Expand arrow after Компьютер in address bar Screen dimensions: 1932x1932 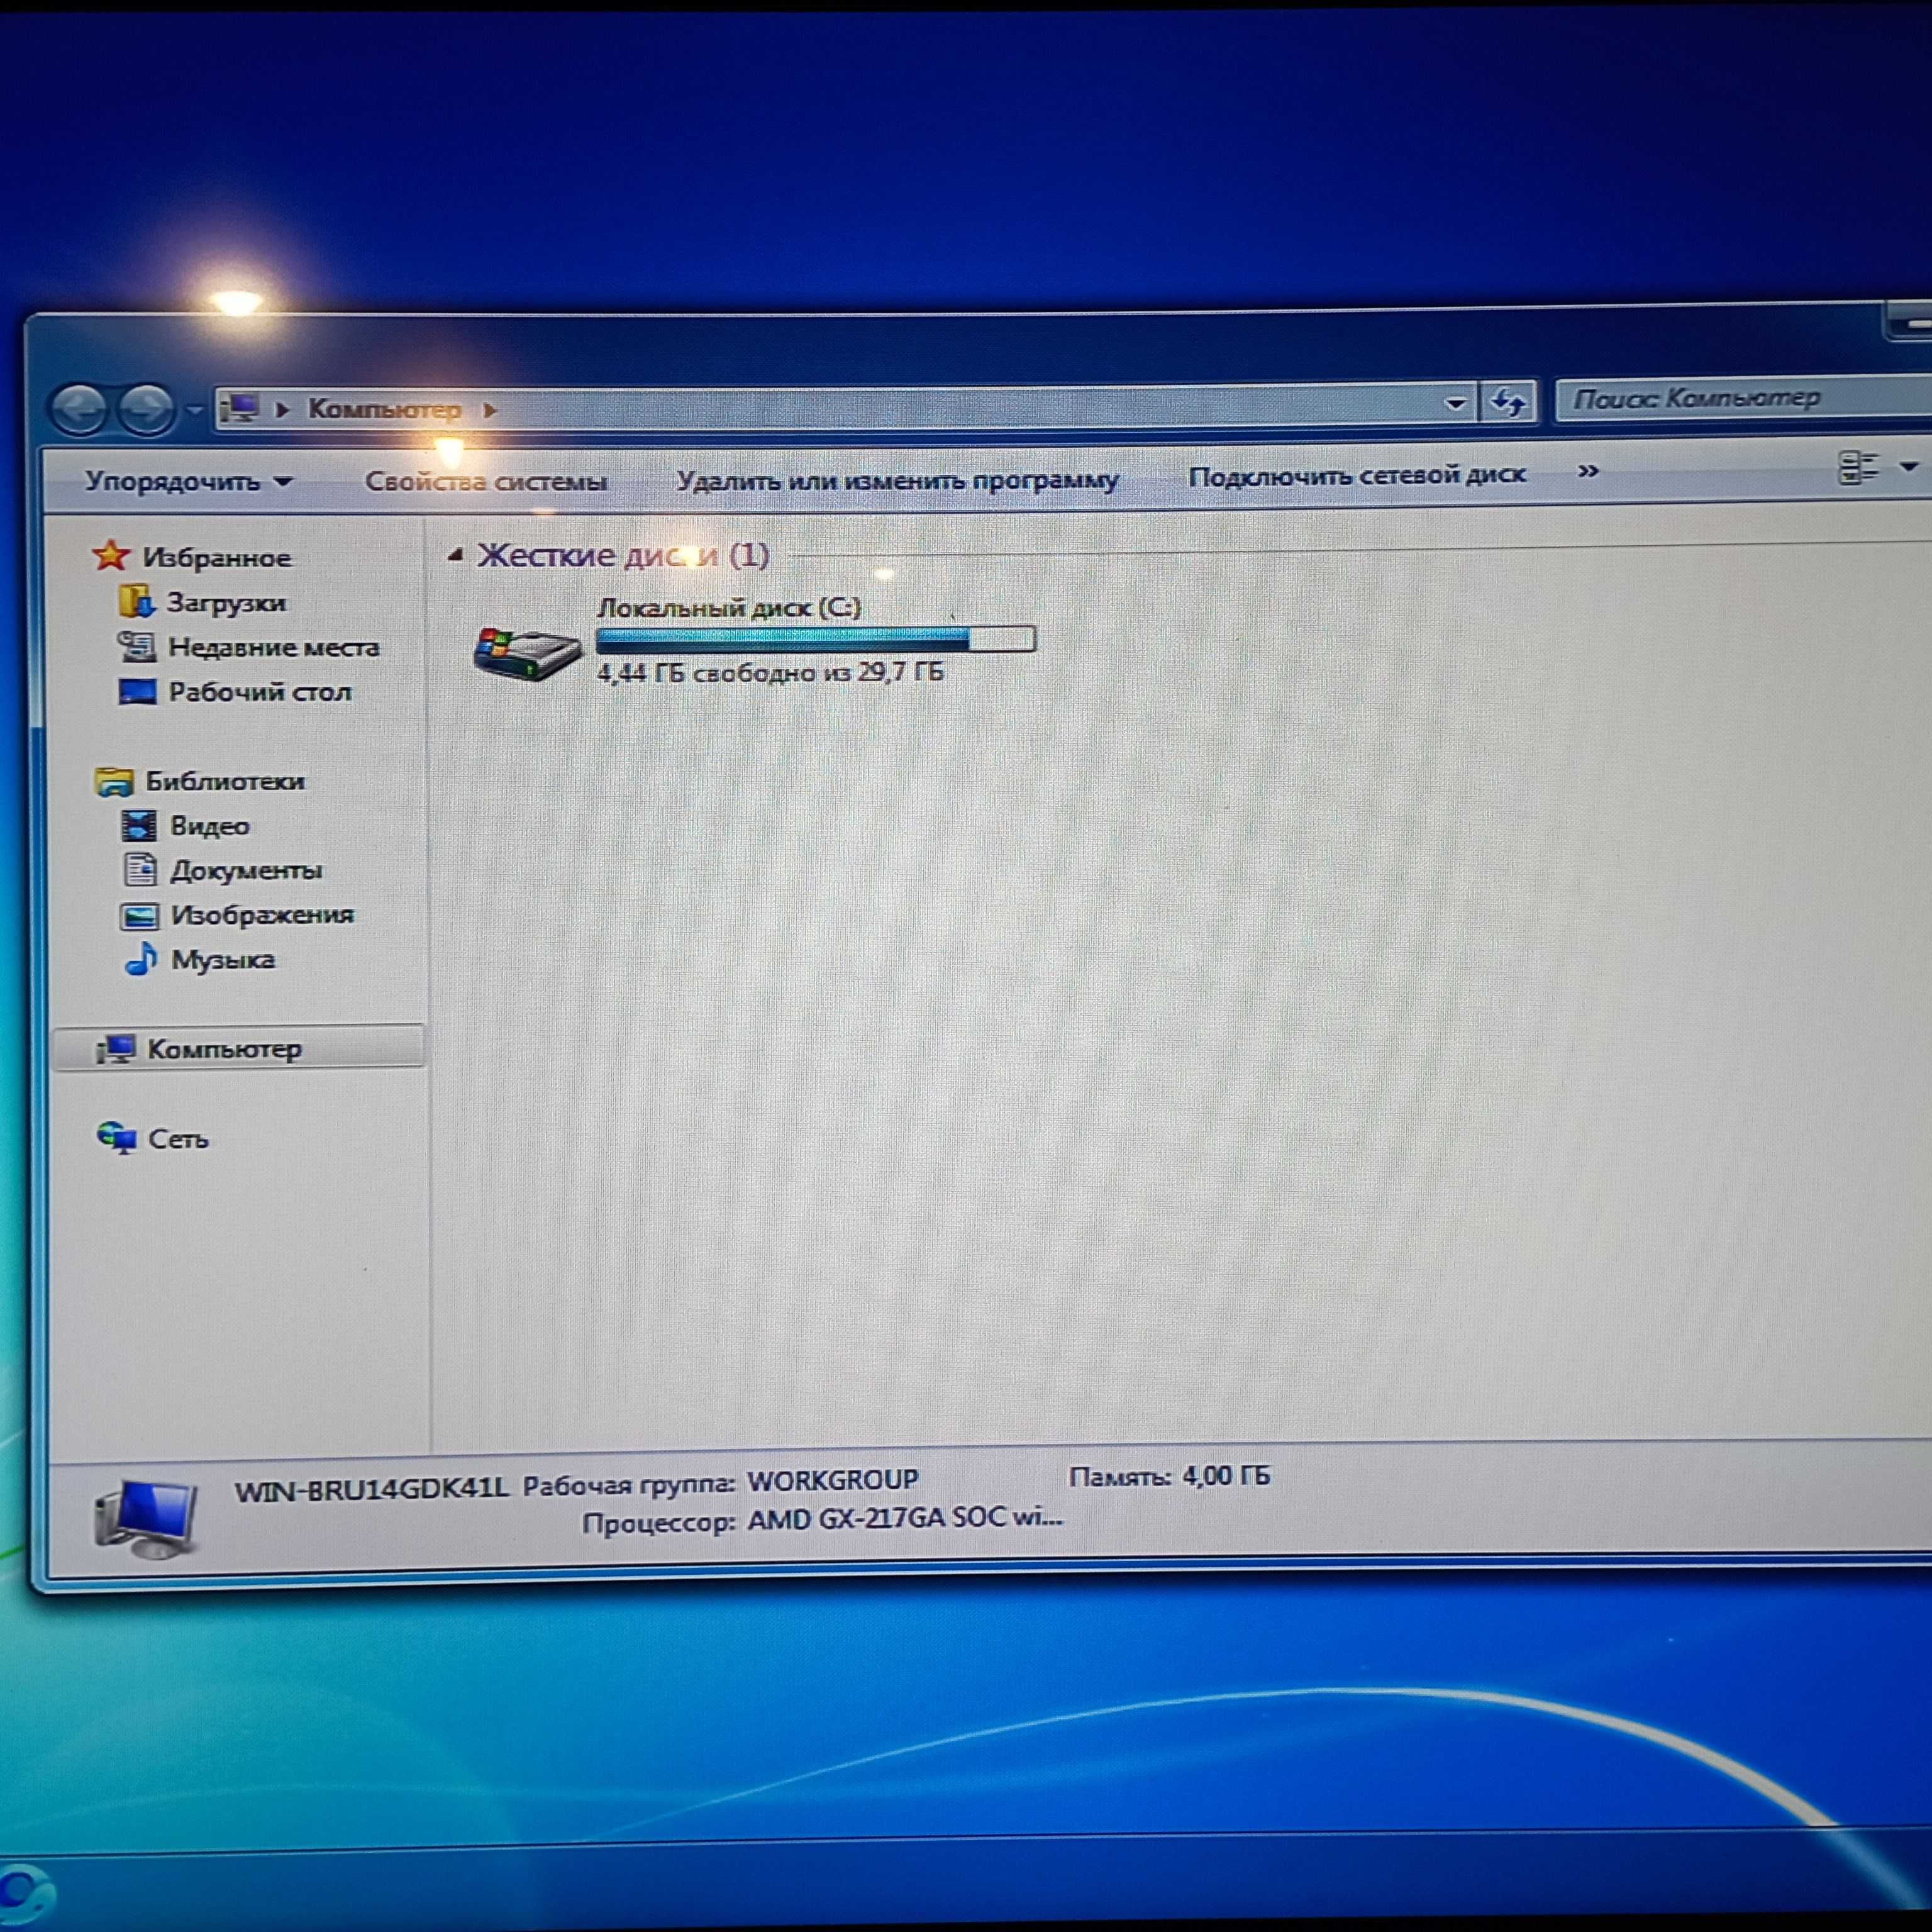tap(490, 410)
